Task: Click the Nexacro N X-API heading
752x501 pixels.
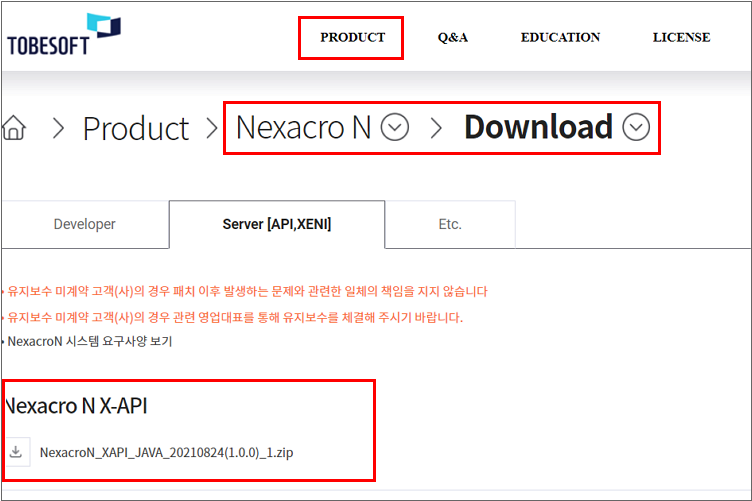Action: 77,406
